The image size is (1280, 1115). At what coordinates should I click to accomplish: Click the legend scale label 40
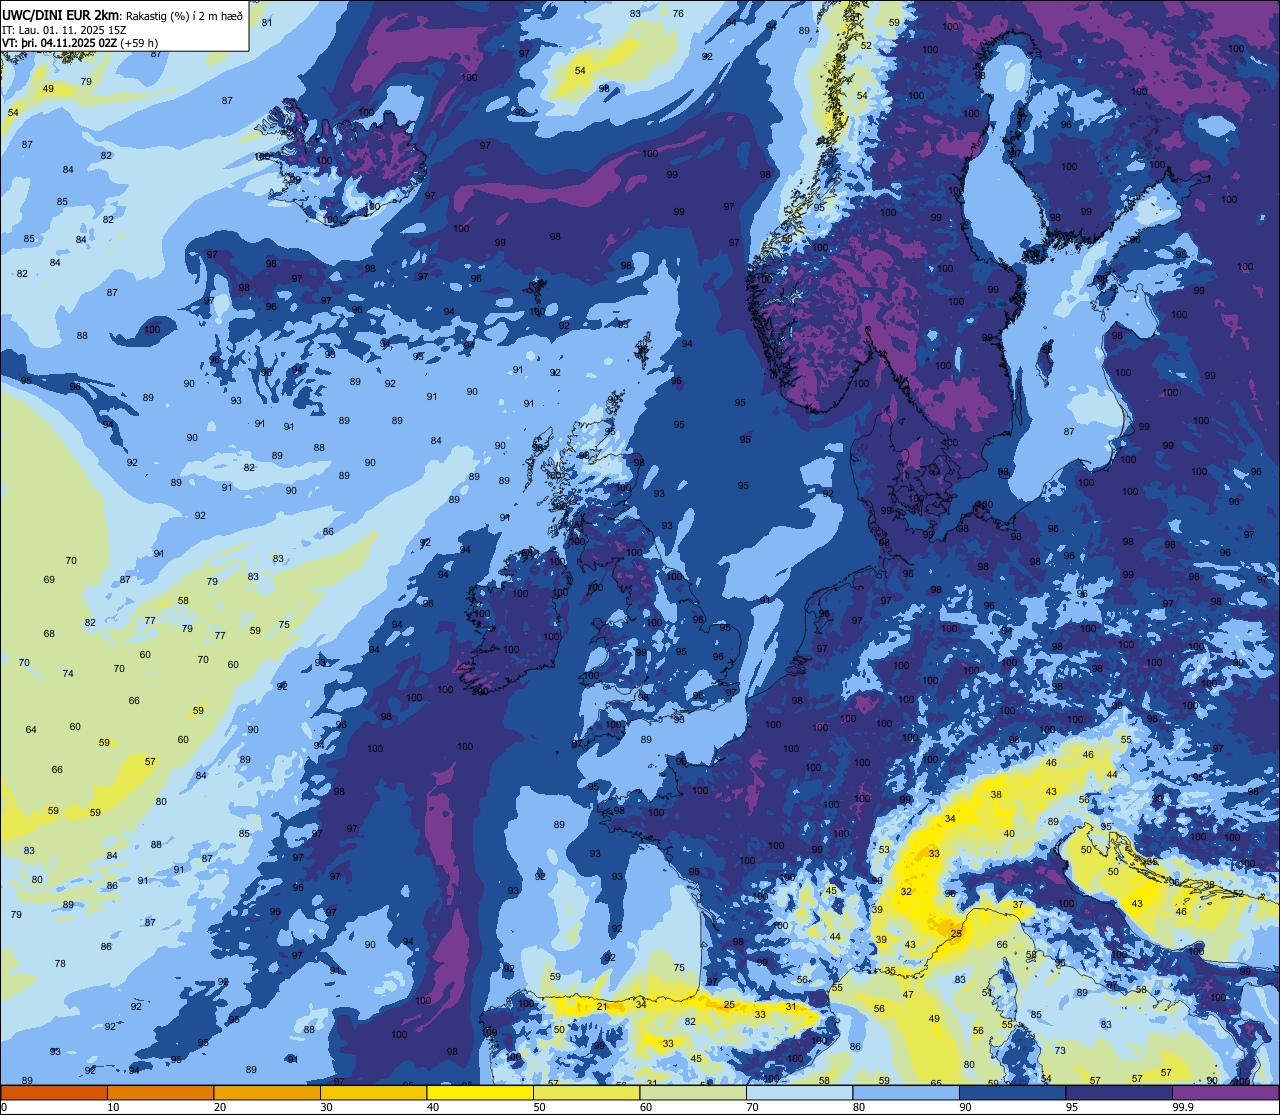[433, 1107]
